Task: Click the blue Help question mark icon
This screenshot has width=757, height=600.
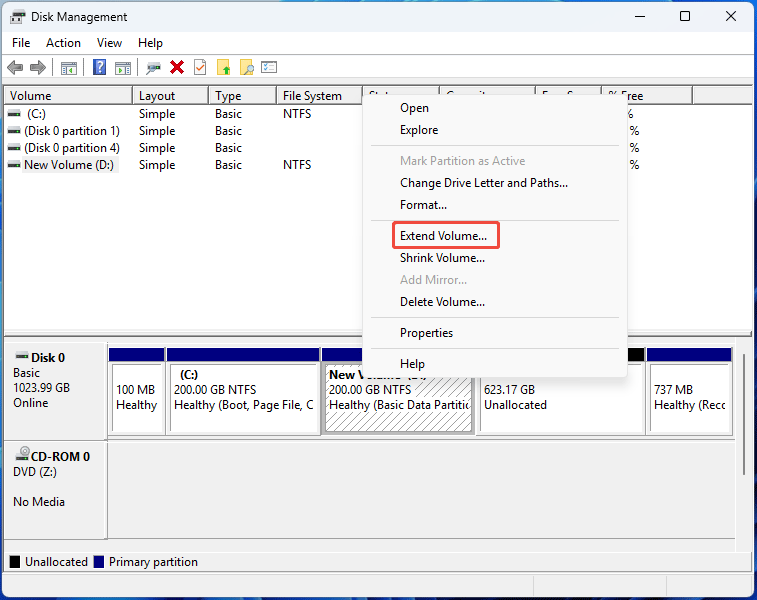Action: 99,67
